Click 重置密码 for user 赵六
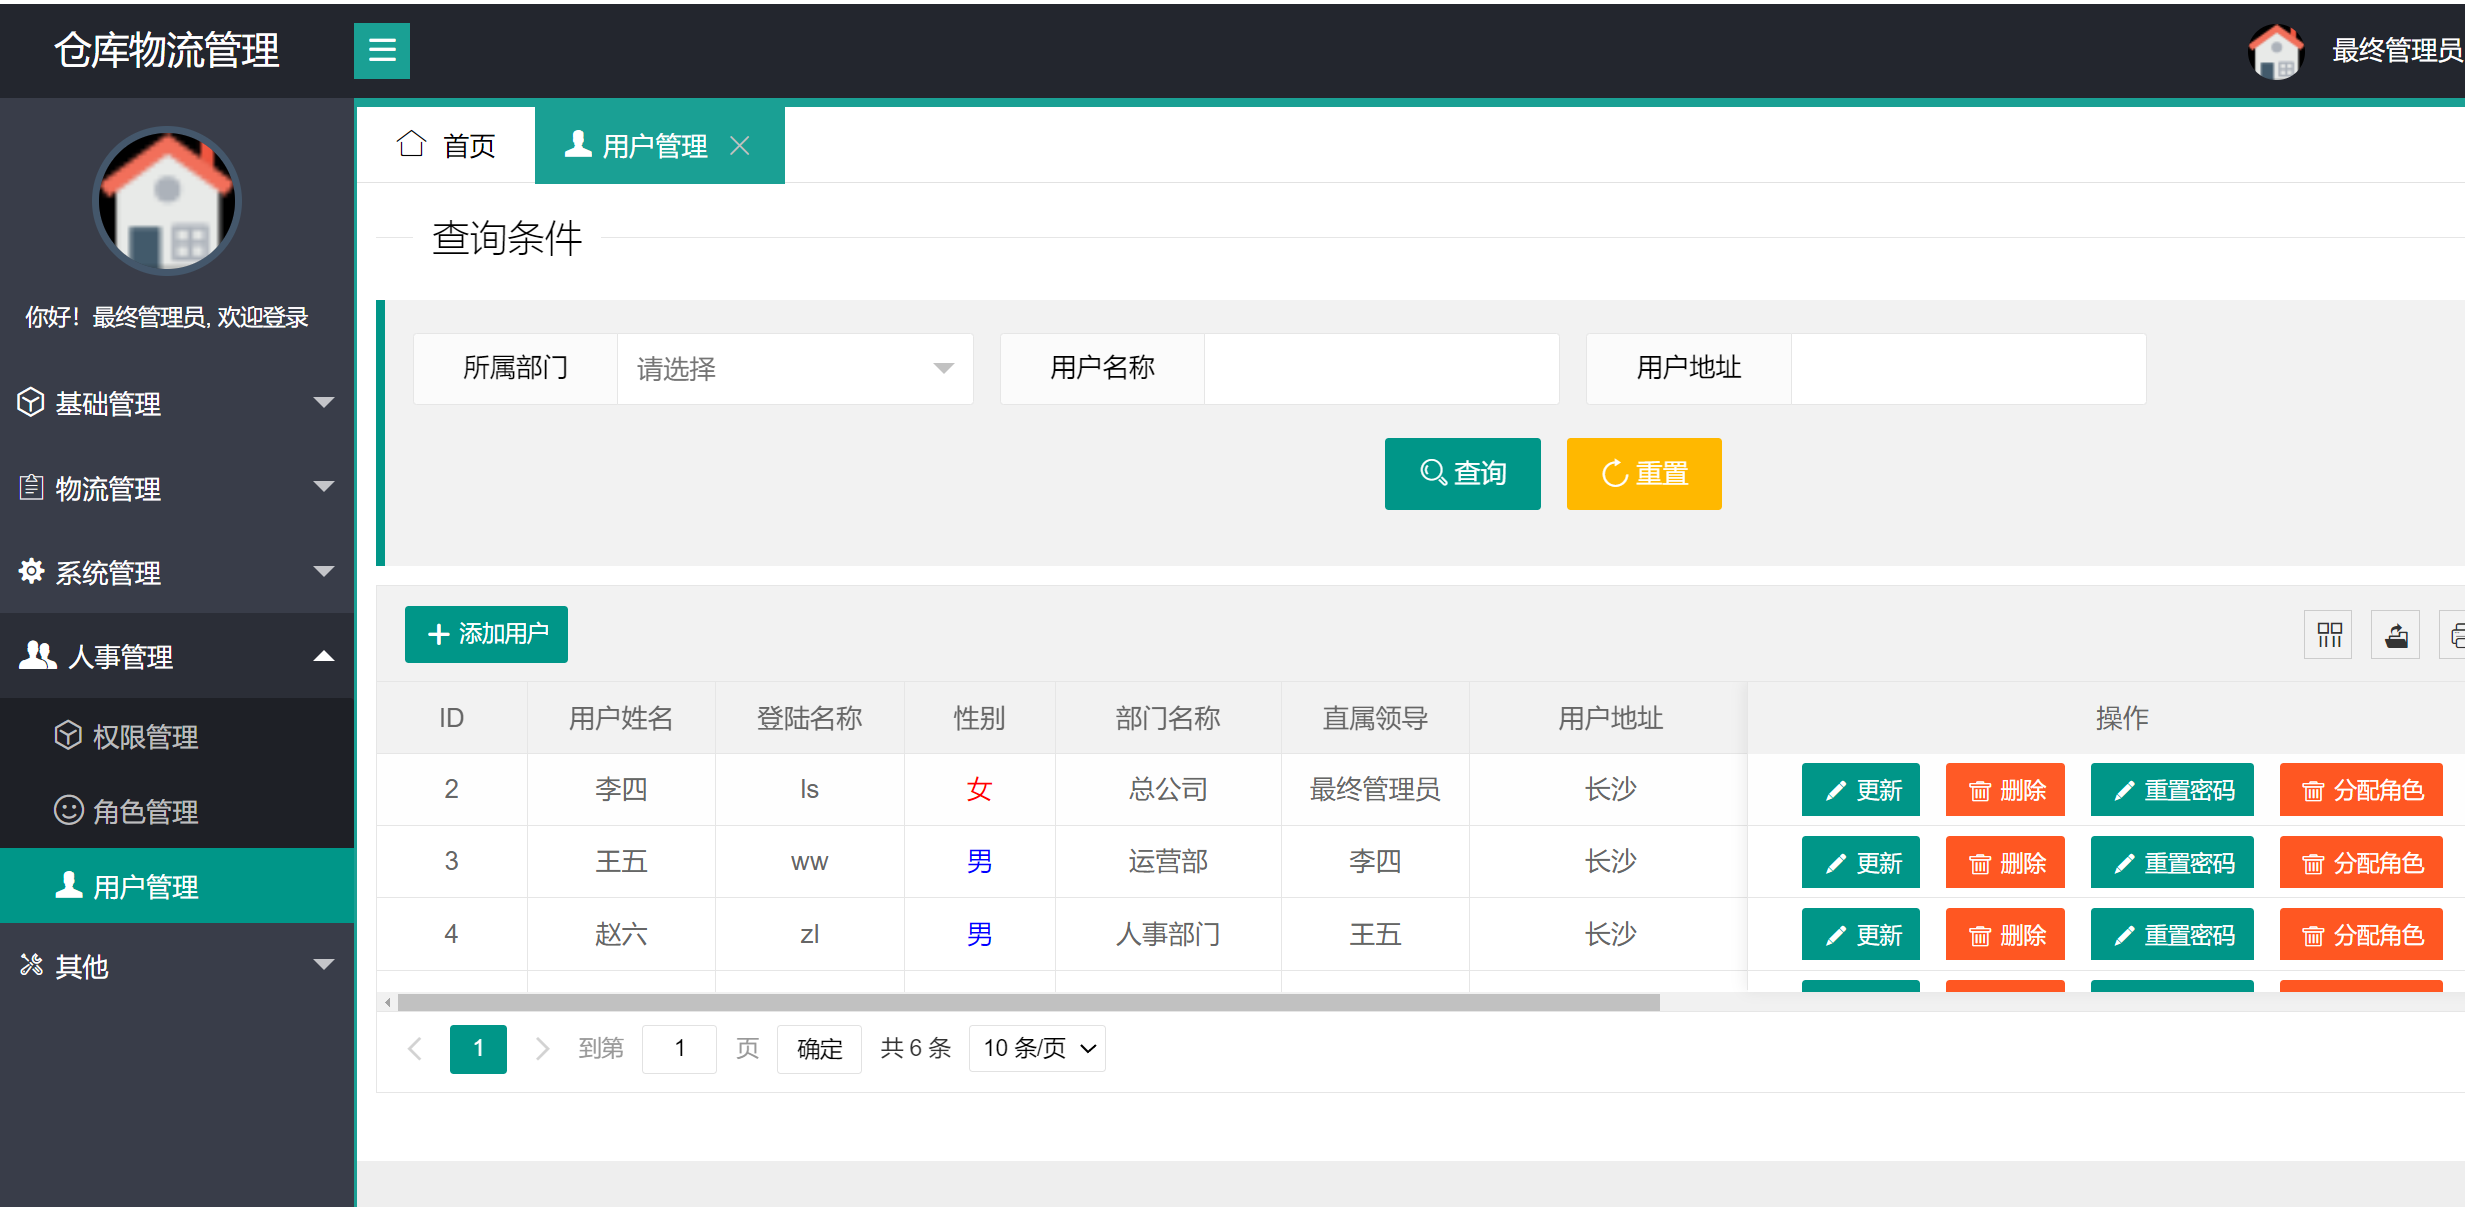 [2172, 934]
